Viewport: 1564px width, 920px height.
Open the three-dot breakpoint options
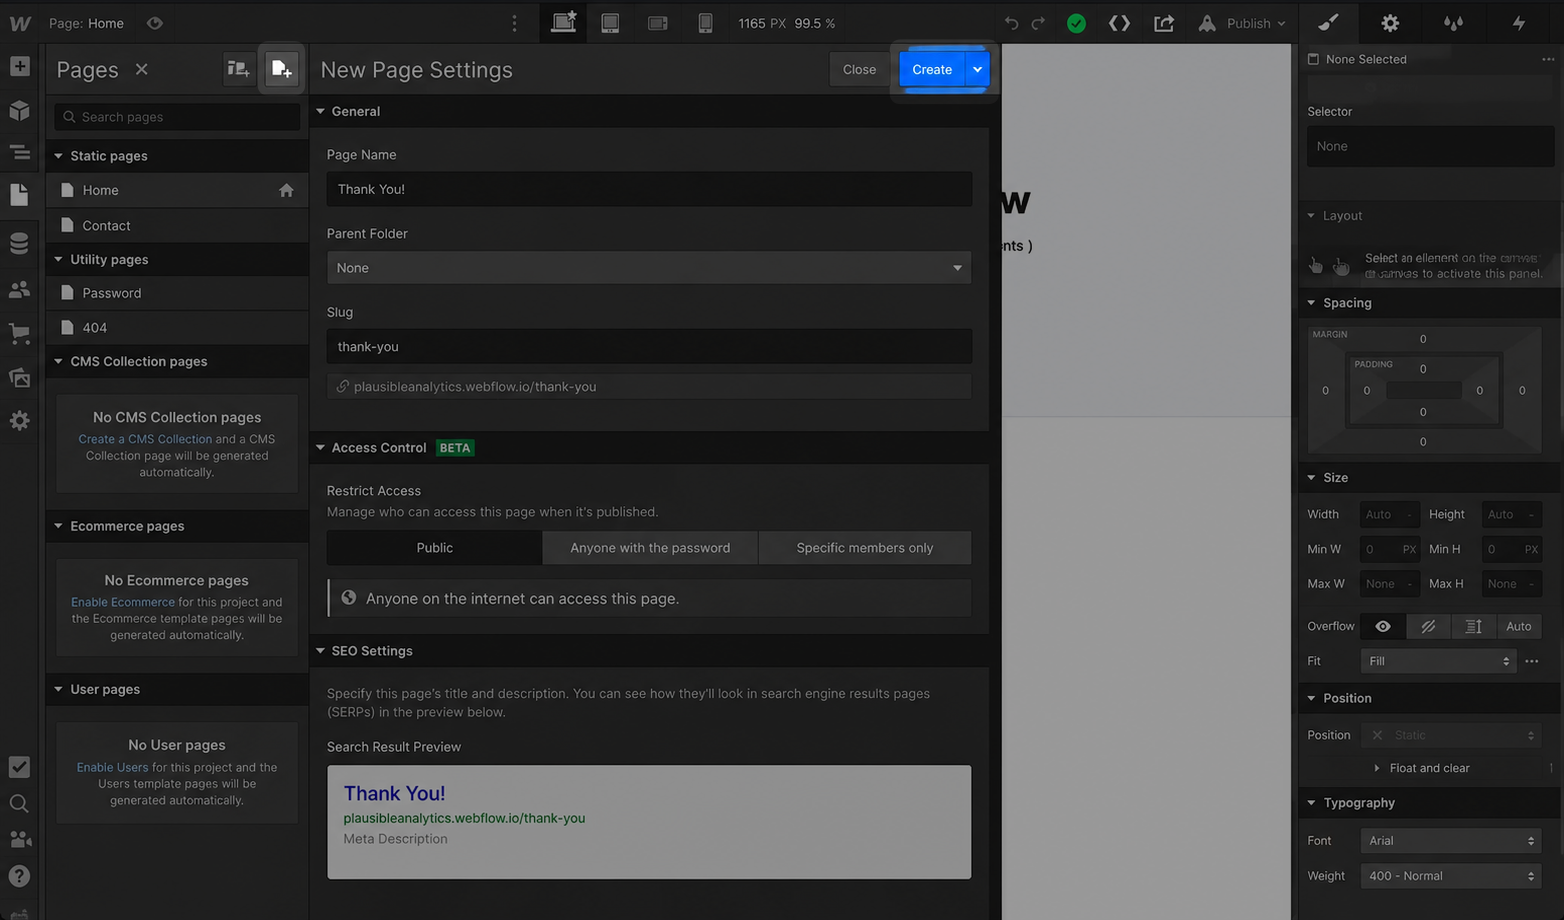point(515,23)
